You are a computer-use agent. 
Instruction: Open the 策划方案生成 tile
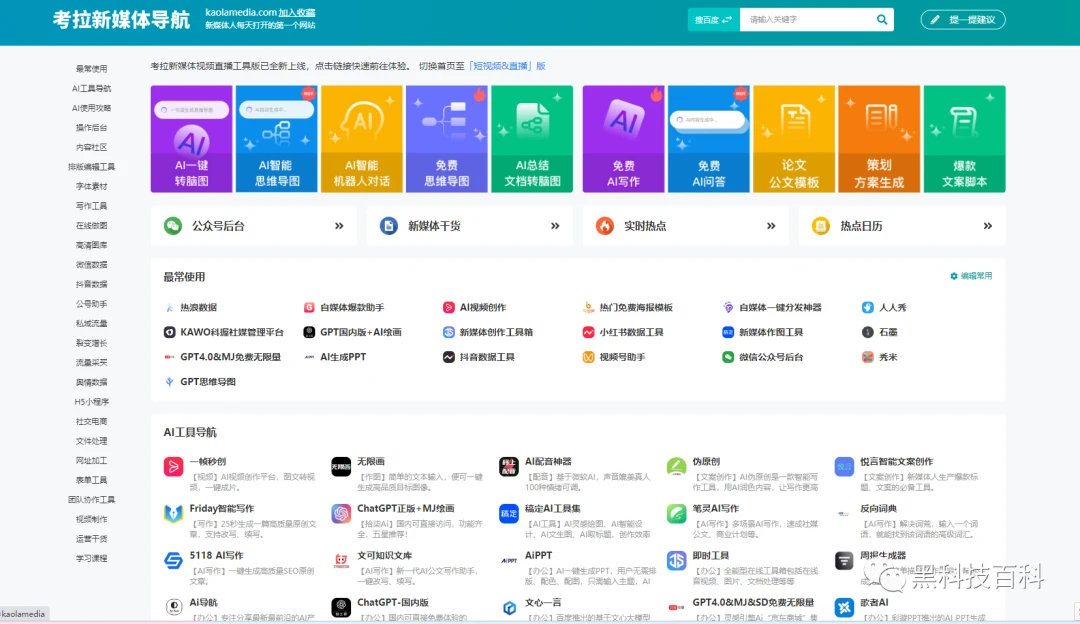pos(879,138)
